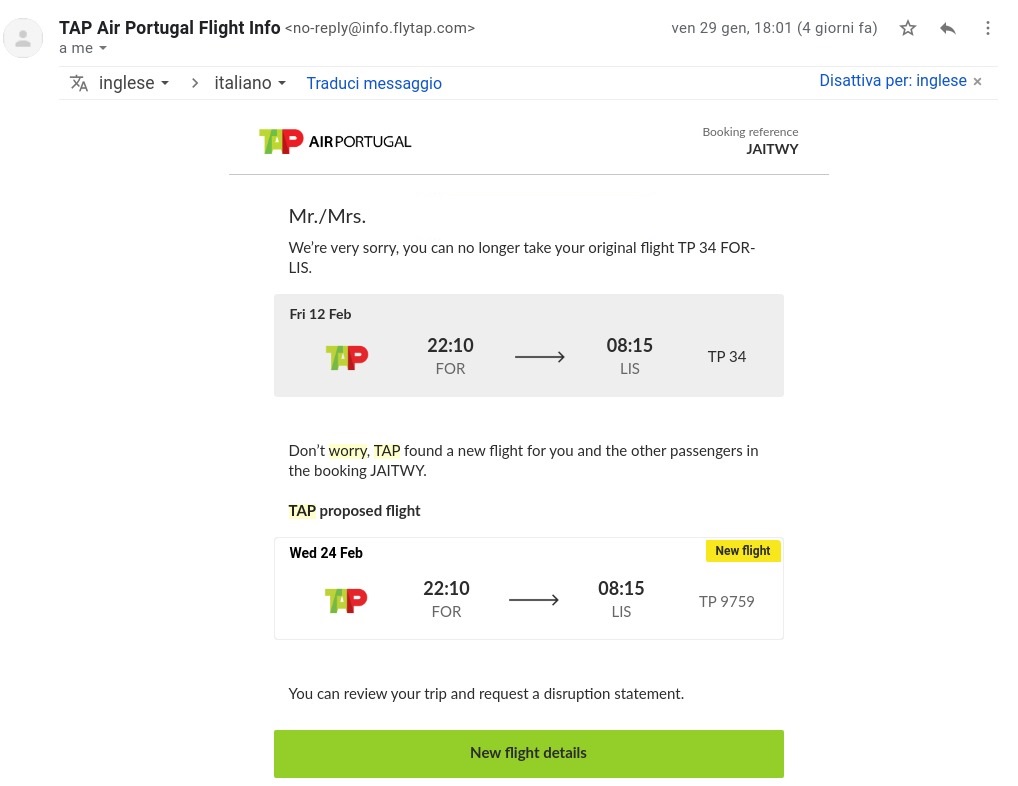Click the TAP Air Portugal header logo
This screenshot has width=1018, height=786.
[x=335, y=141]
